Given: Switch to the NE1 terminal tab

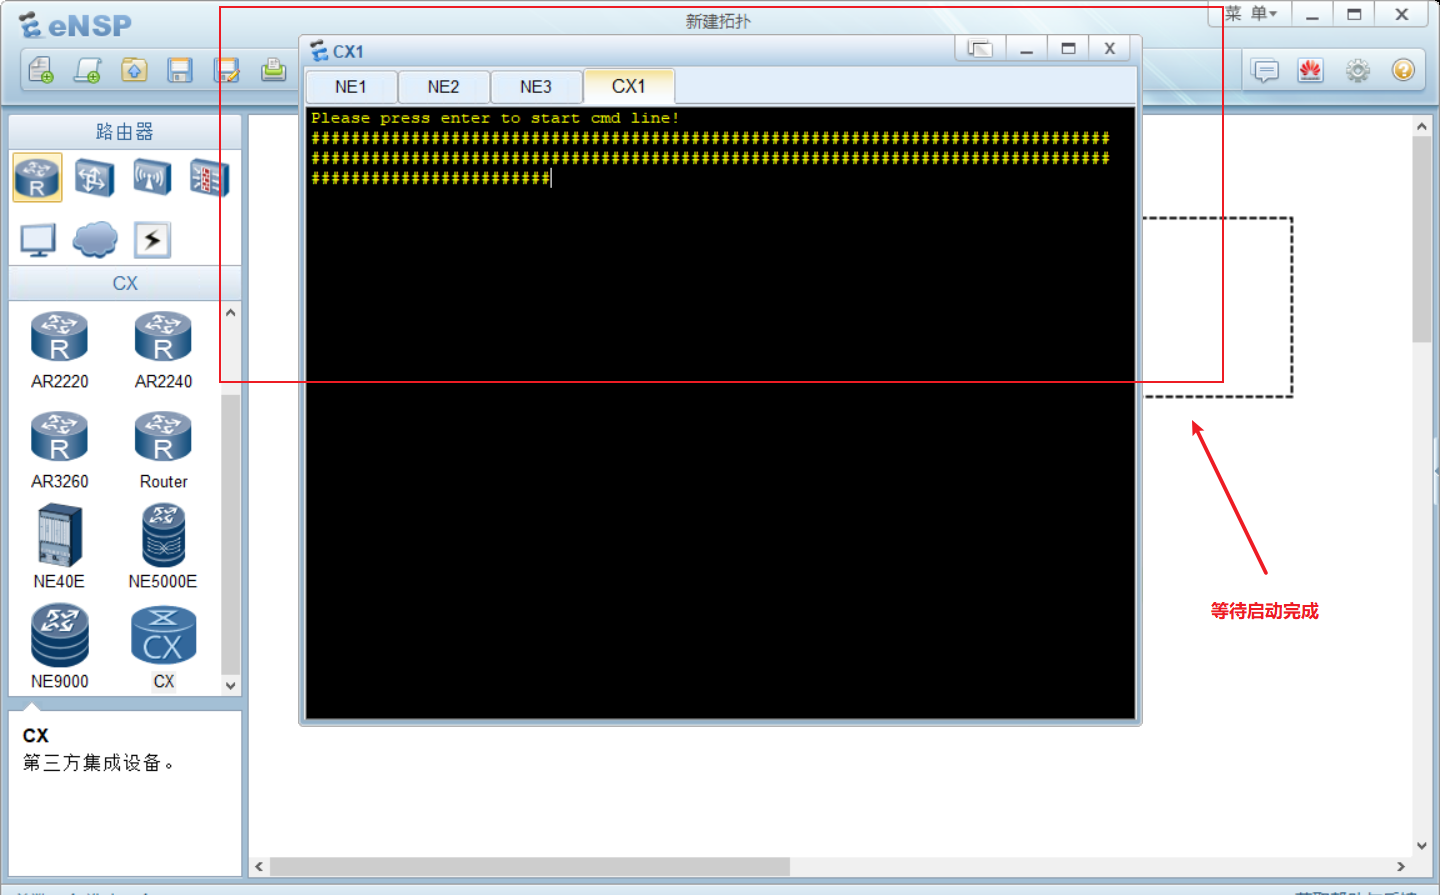Looking at the screenshot, I should 351,87.
